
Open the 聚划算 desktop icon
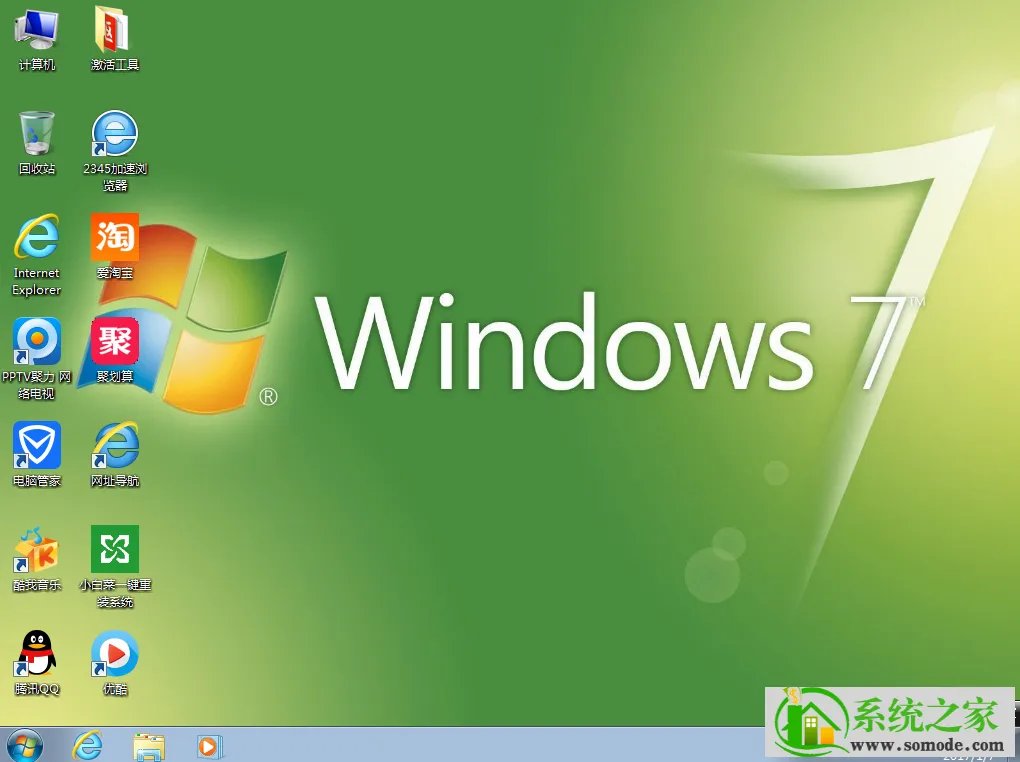point(115,343)
